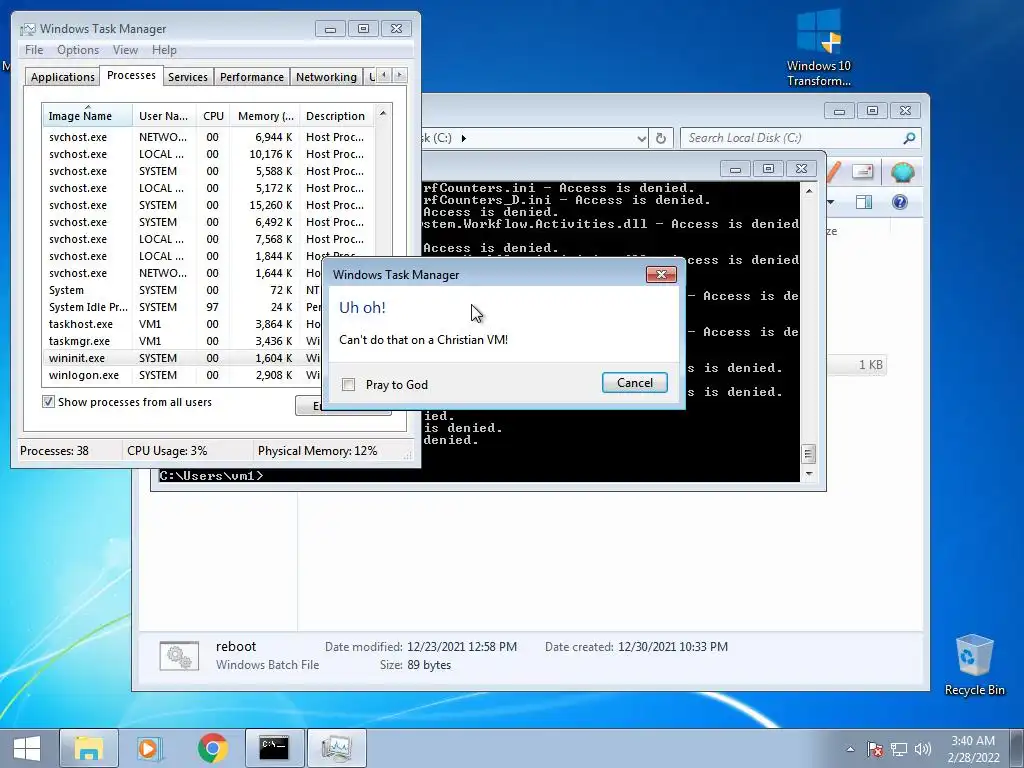Select svchost.exe row using 10,176 K
This screenshot has height=768, width=1024.
click(x=208, y=154)
